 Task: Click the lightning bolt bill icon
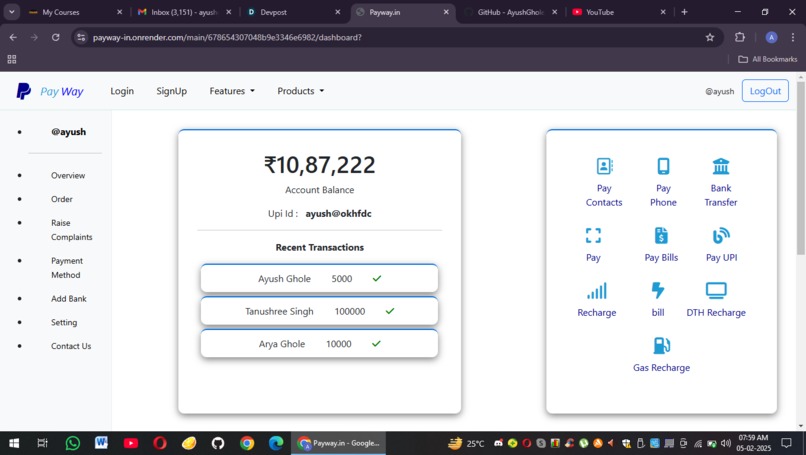(x=658, y=290)
